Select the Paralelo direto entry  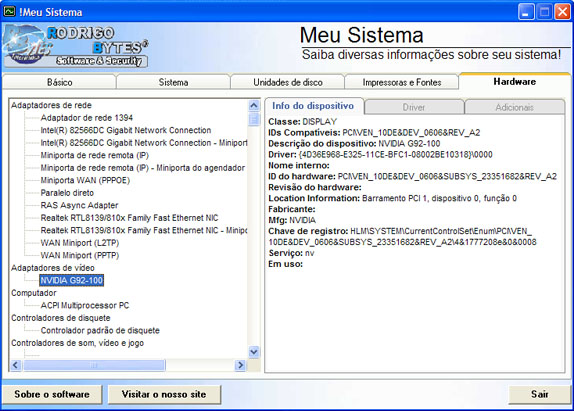(67, 193)
